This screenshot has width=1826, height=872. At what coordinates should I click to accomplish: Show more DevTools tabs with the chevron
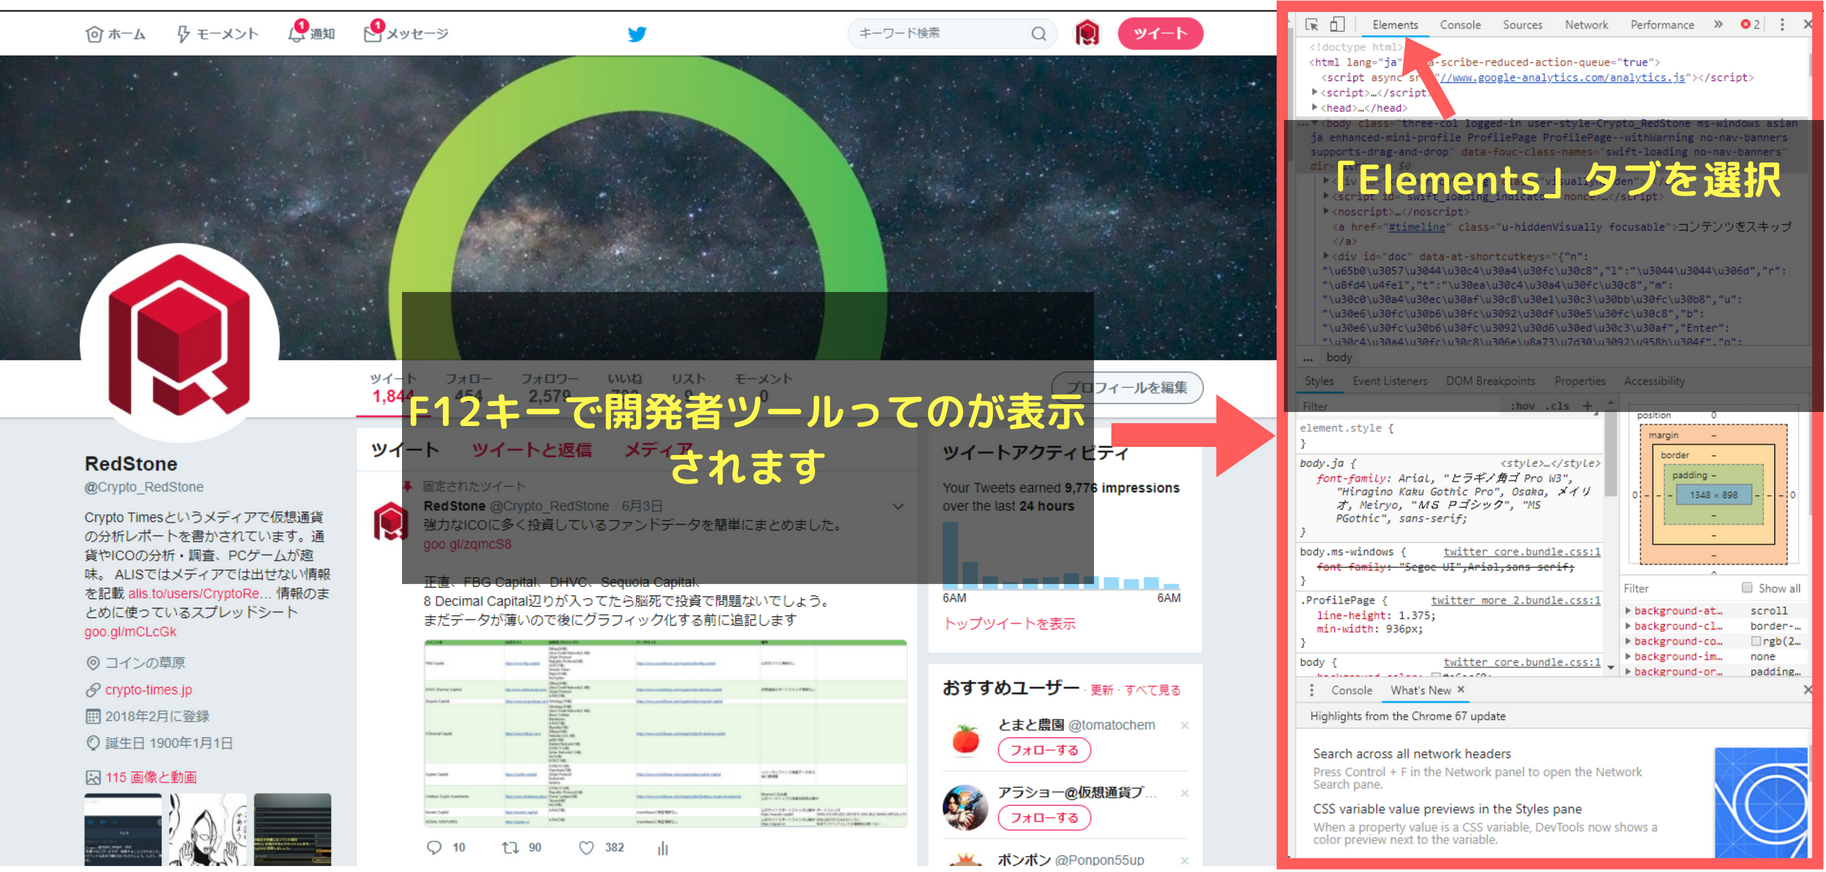1718,25
